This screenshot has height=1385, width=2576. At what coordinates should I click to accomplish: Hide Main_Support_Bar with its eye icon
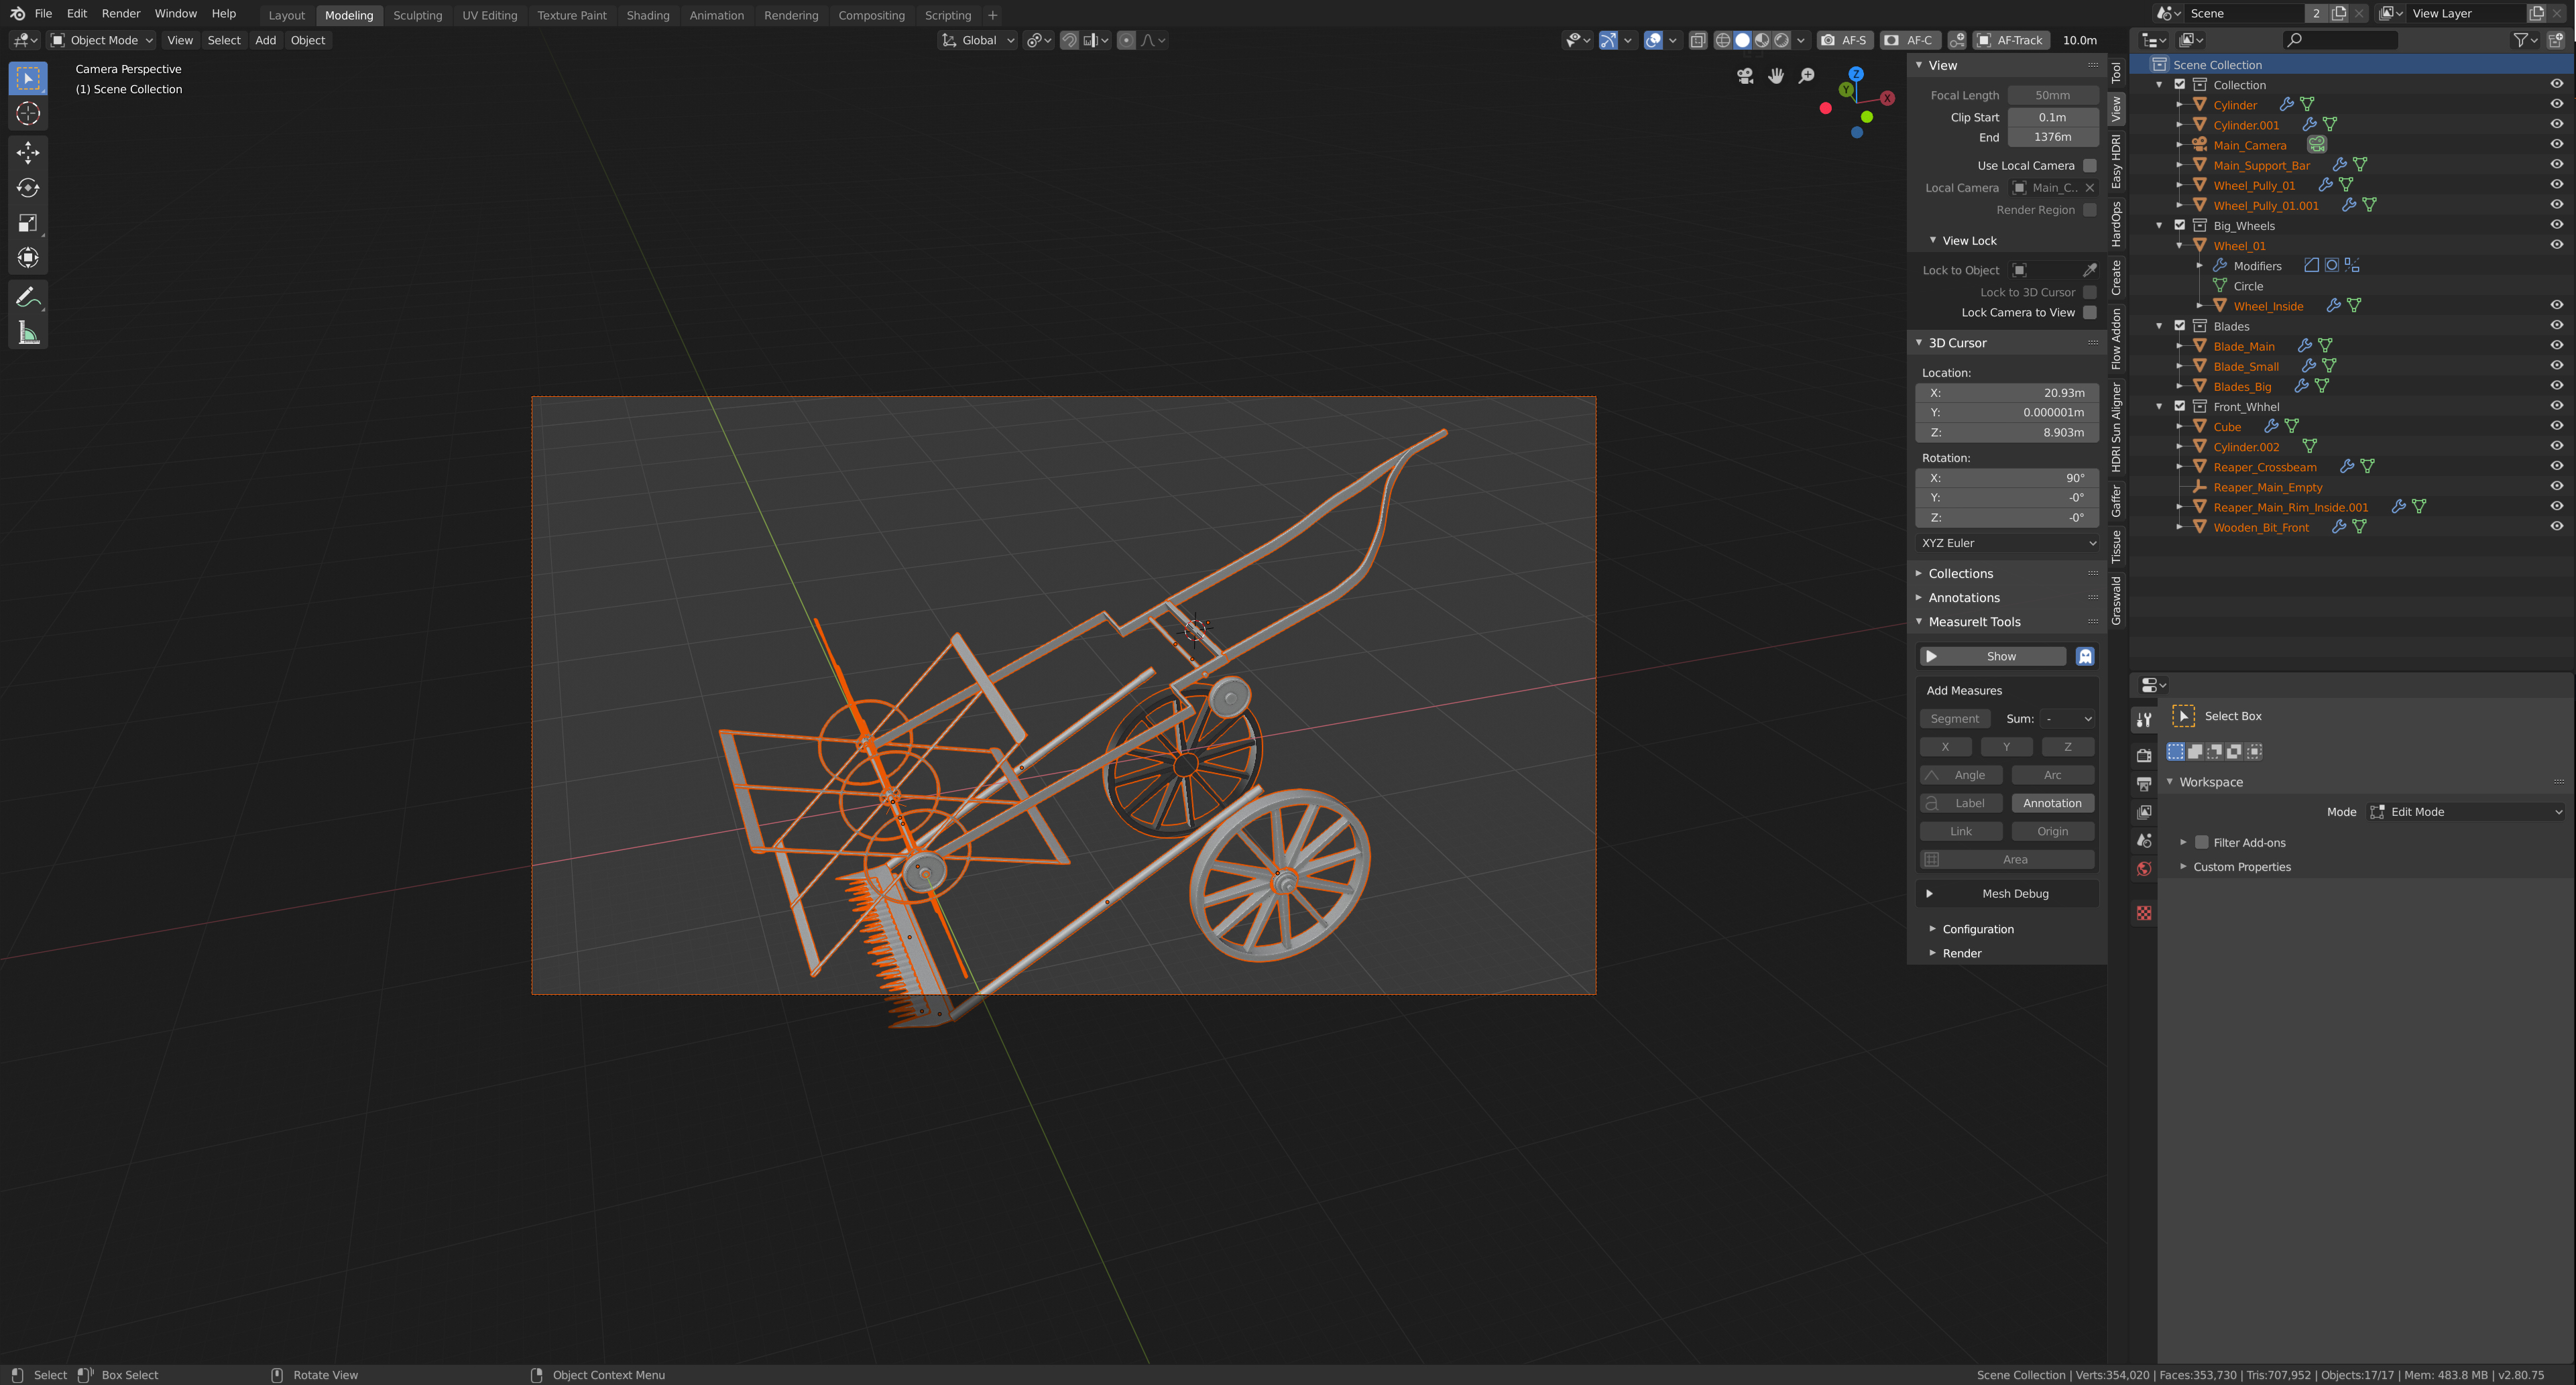click(2556, 165)
